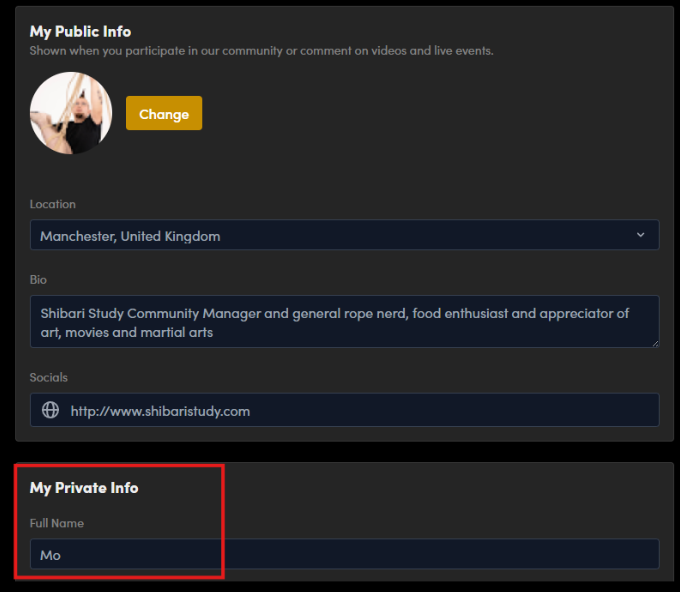
Task: Click the profile avatar picture
Action: pos(71,113)
